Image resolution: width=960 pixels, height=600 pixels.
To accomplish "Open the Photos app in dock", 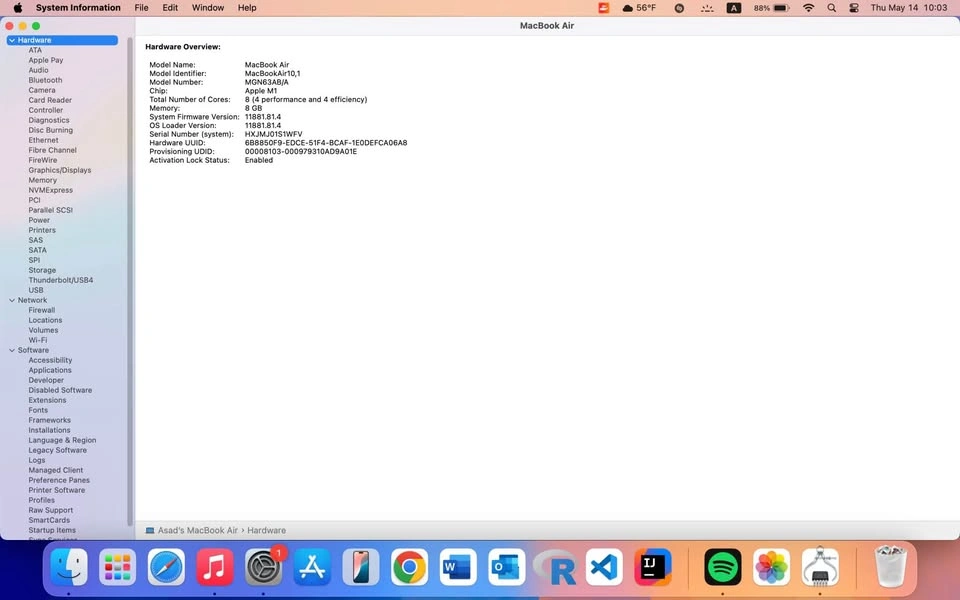I will (771, 567).
